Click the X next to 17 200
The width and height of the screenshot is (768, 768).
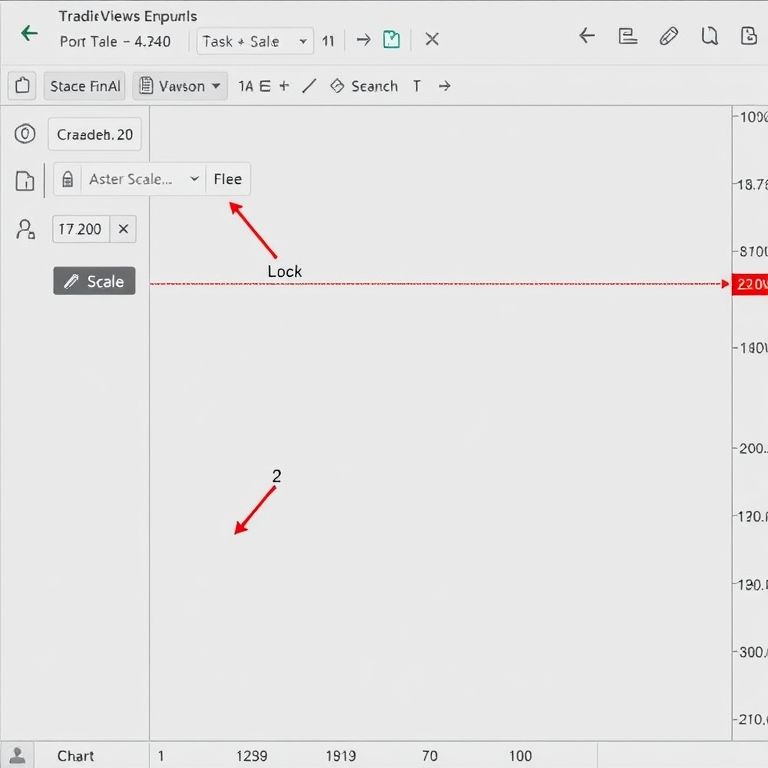coord(123,229)
